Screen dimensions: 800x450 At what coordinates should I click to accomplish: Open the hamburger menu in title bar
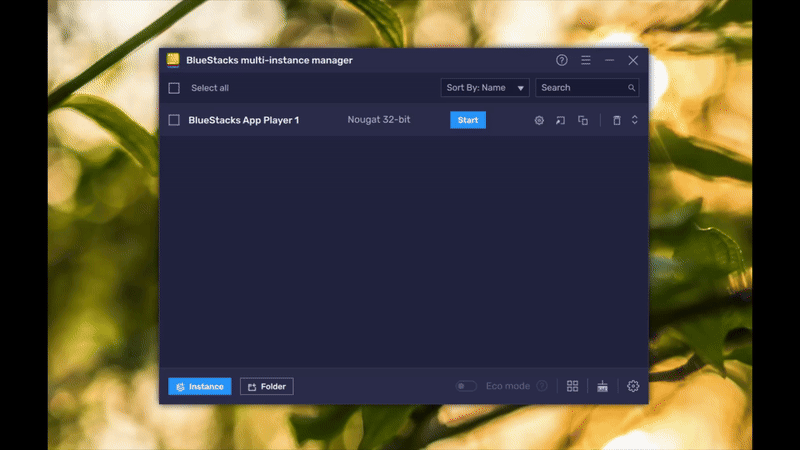point(586,60)
